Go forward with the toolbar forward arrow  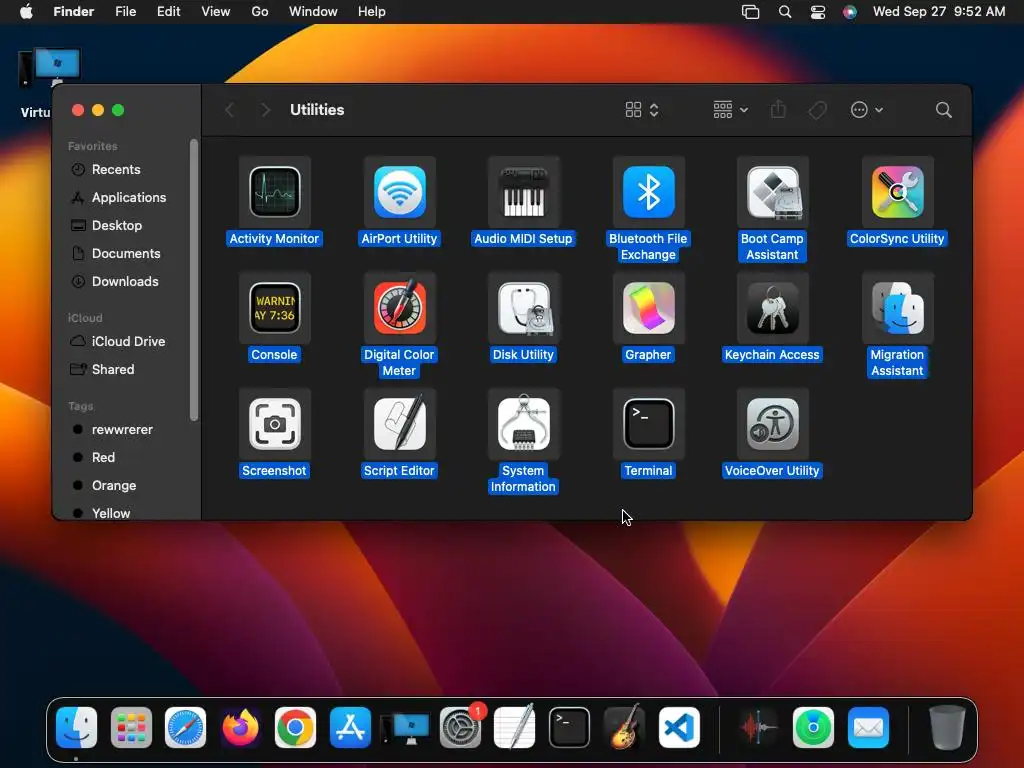coord(264,110)
